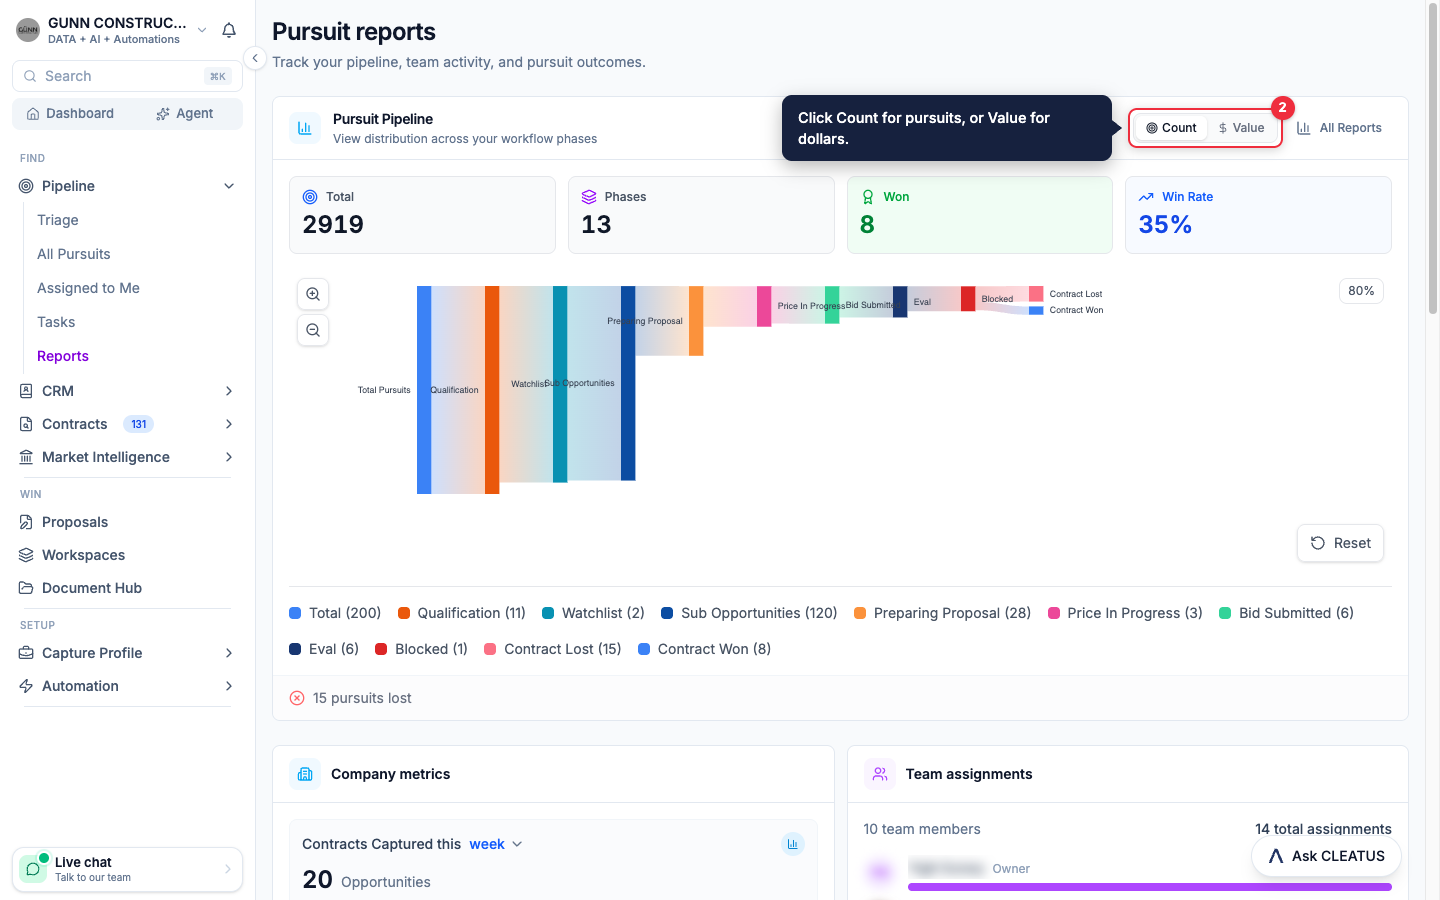Reset the pipeline chart view
The width and height of the screenshot is (1440, 900).
[x=1340, y=543]
